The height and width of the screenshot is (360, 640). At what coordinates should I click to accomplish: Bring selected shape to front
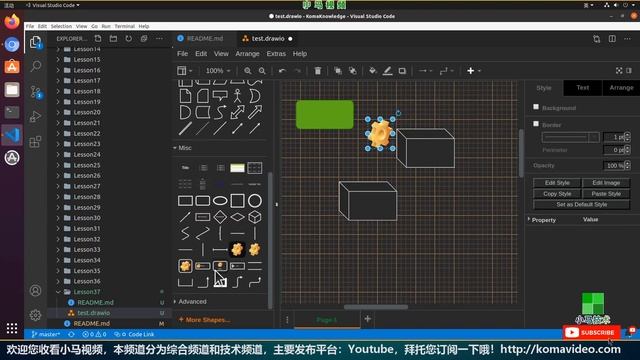(338, 71)
